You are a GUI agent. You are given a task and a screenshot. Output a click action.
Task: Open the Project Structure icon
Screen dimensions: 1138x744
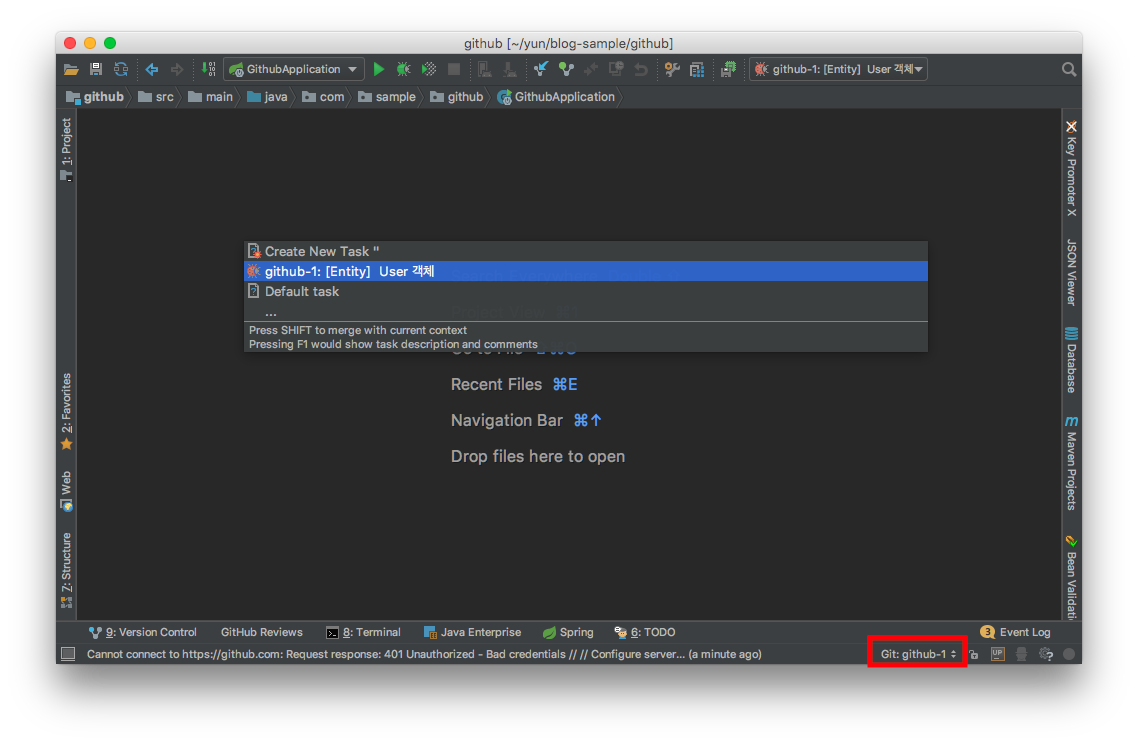click(x=697, y=69)
